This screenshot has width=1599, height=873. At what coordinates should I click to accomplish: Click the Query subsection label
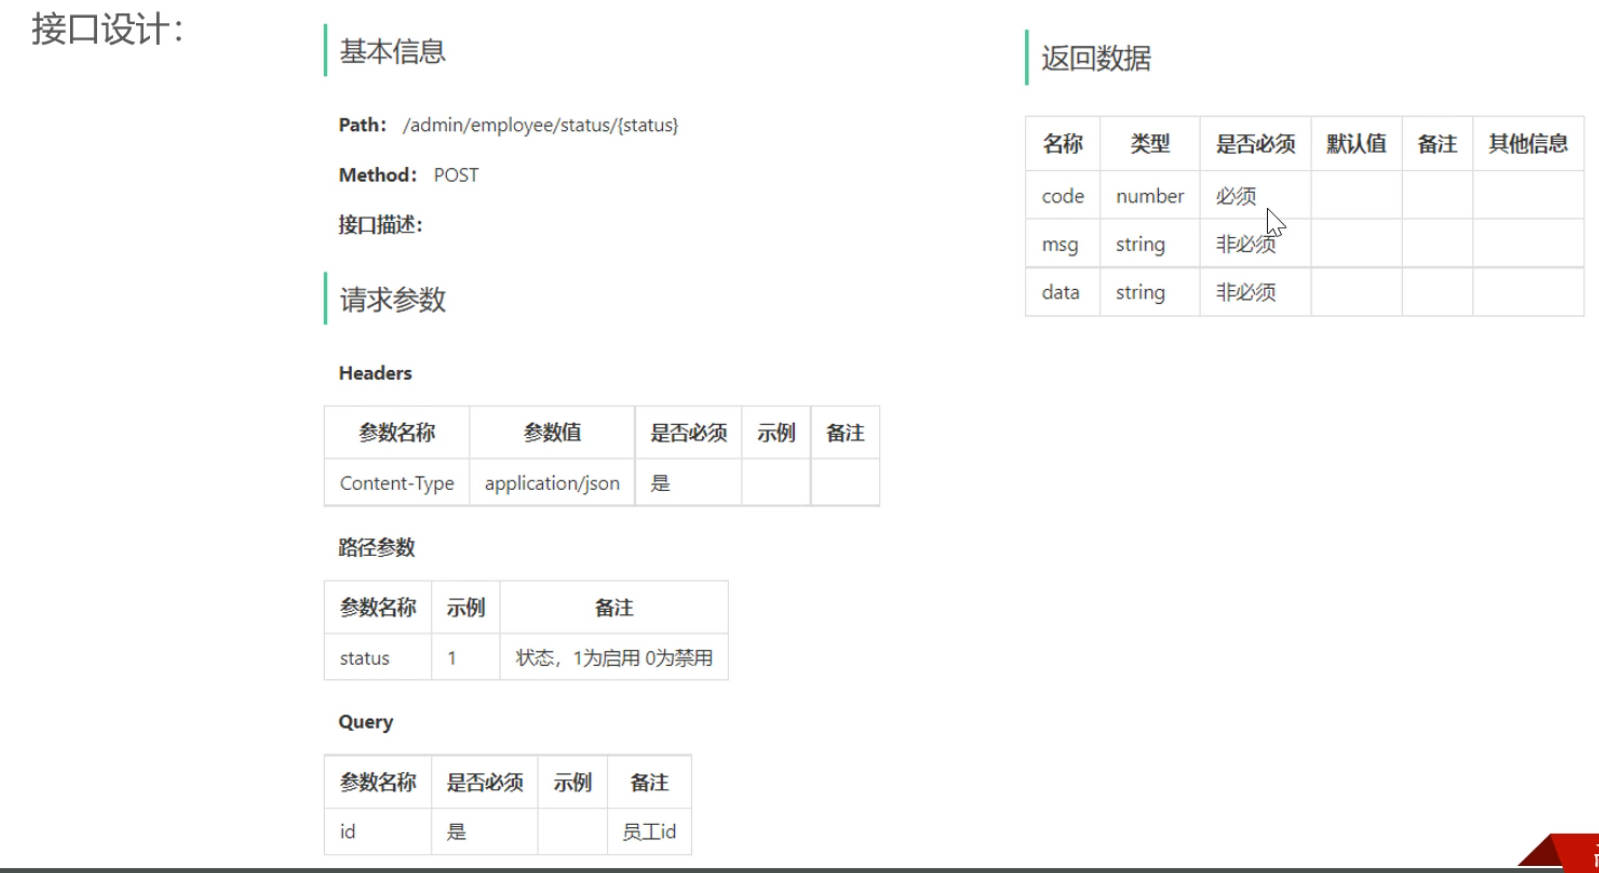tap(366, 722)
